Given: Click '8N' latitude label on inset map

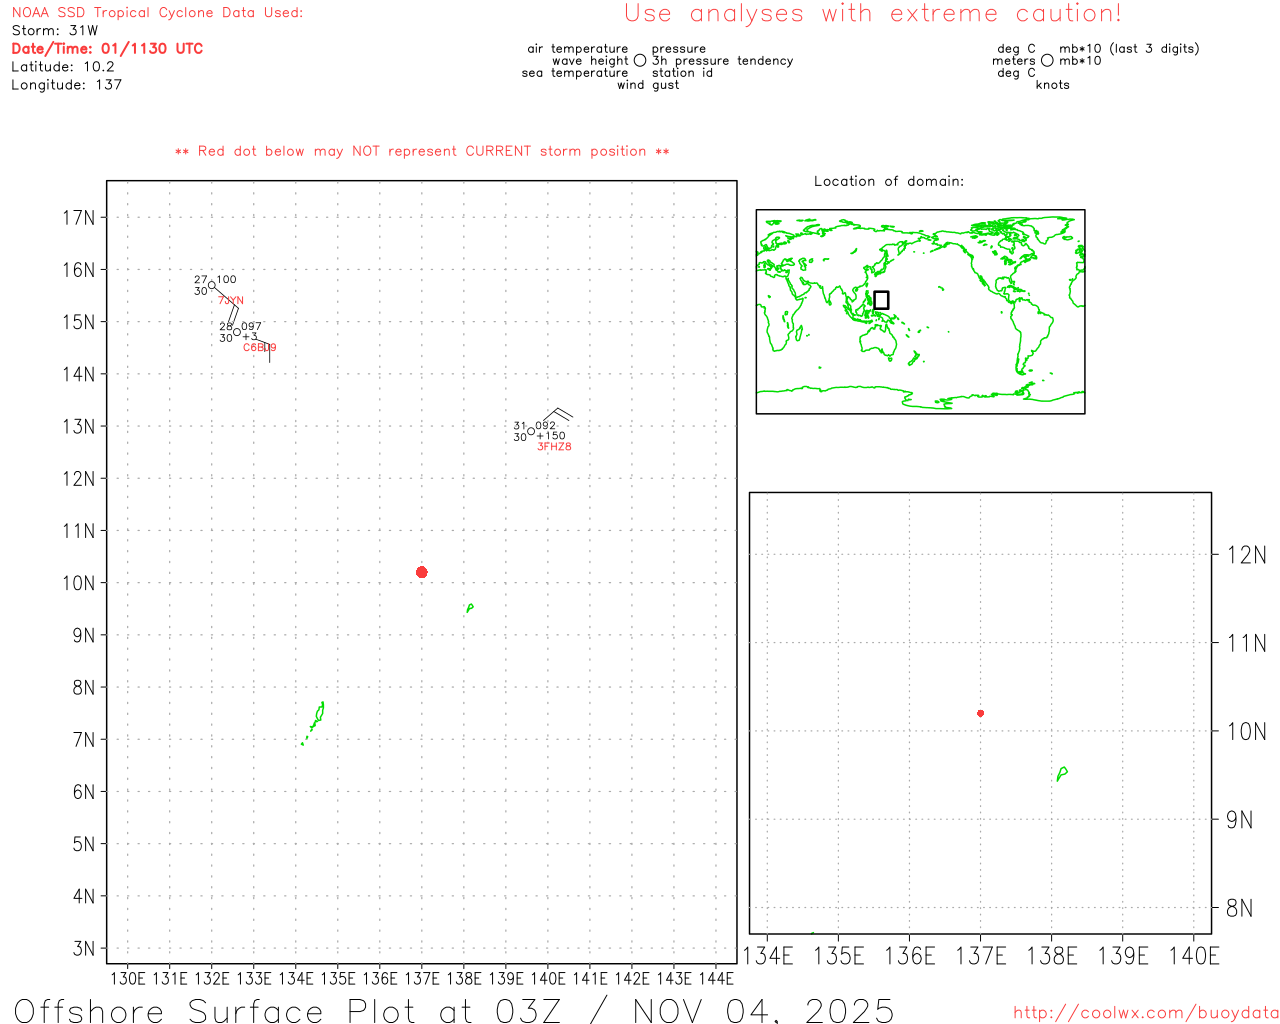Looking at the screenshot, I should point(1240,908).
